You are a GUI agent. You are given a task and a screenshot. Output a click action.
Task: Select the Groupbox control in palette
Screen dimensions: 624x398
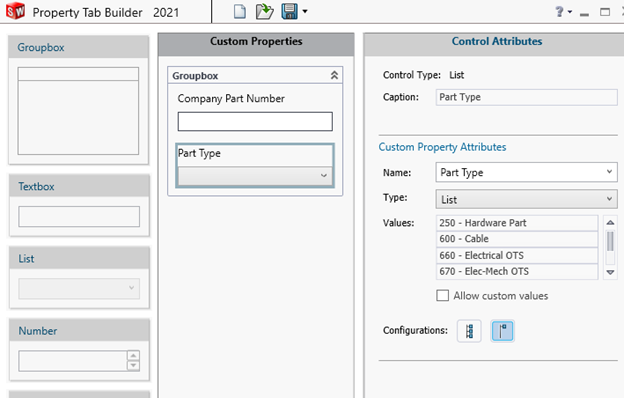click(78, 100)
